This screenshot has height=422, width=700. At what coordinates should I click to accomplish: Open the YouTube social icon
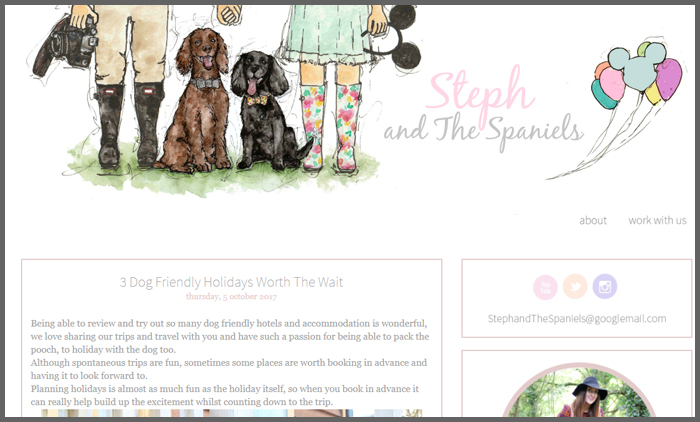coord(545,287)
